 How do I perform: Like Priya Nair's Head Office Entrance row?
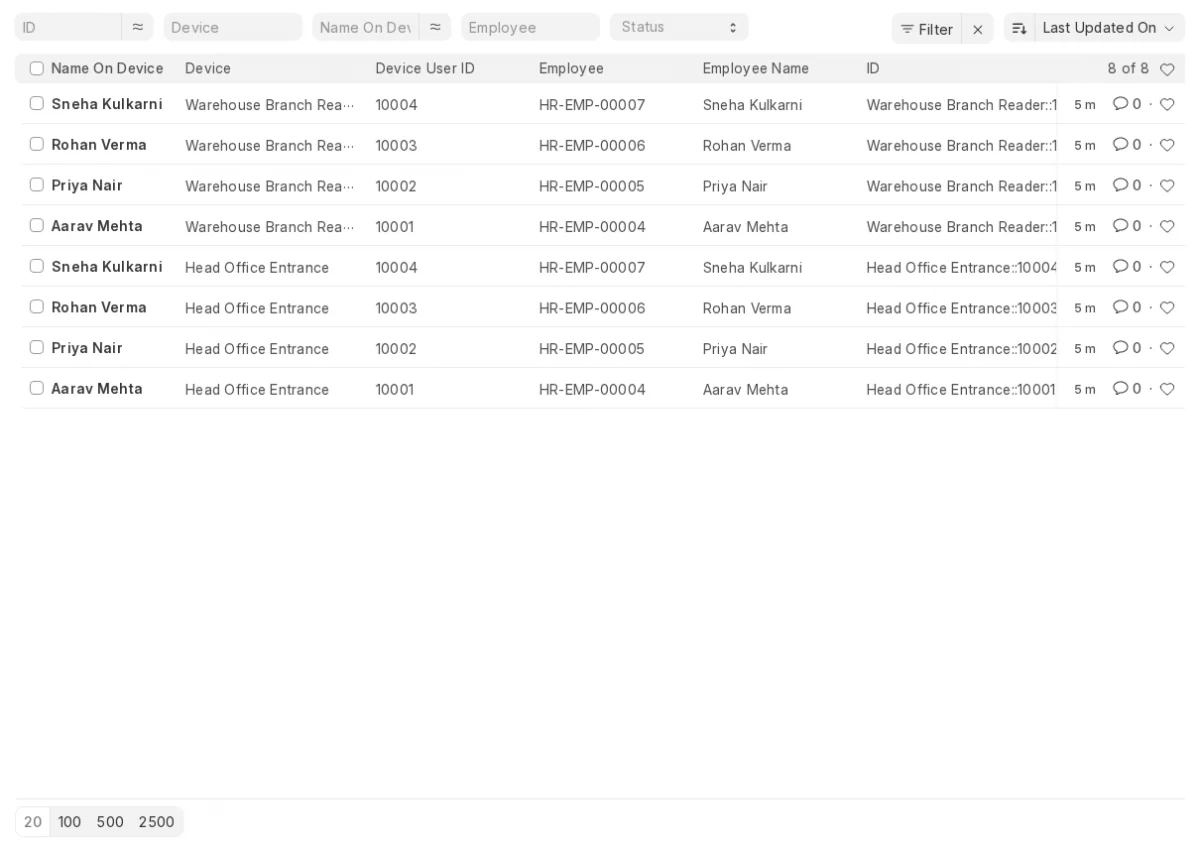1167,348
